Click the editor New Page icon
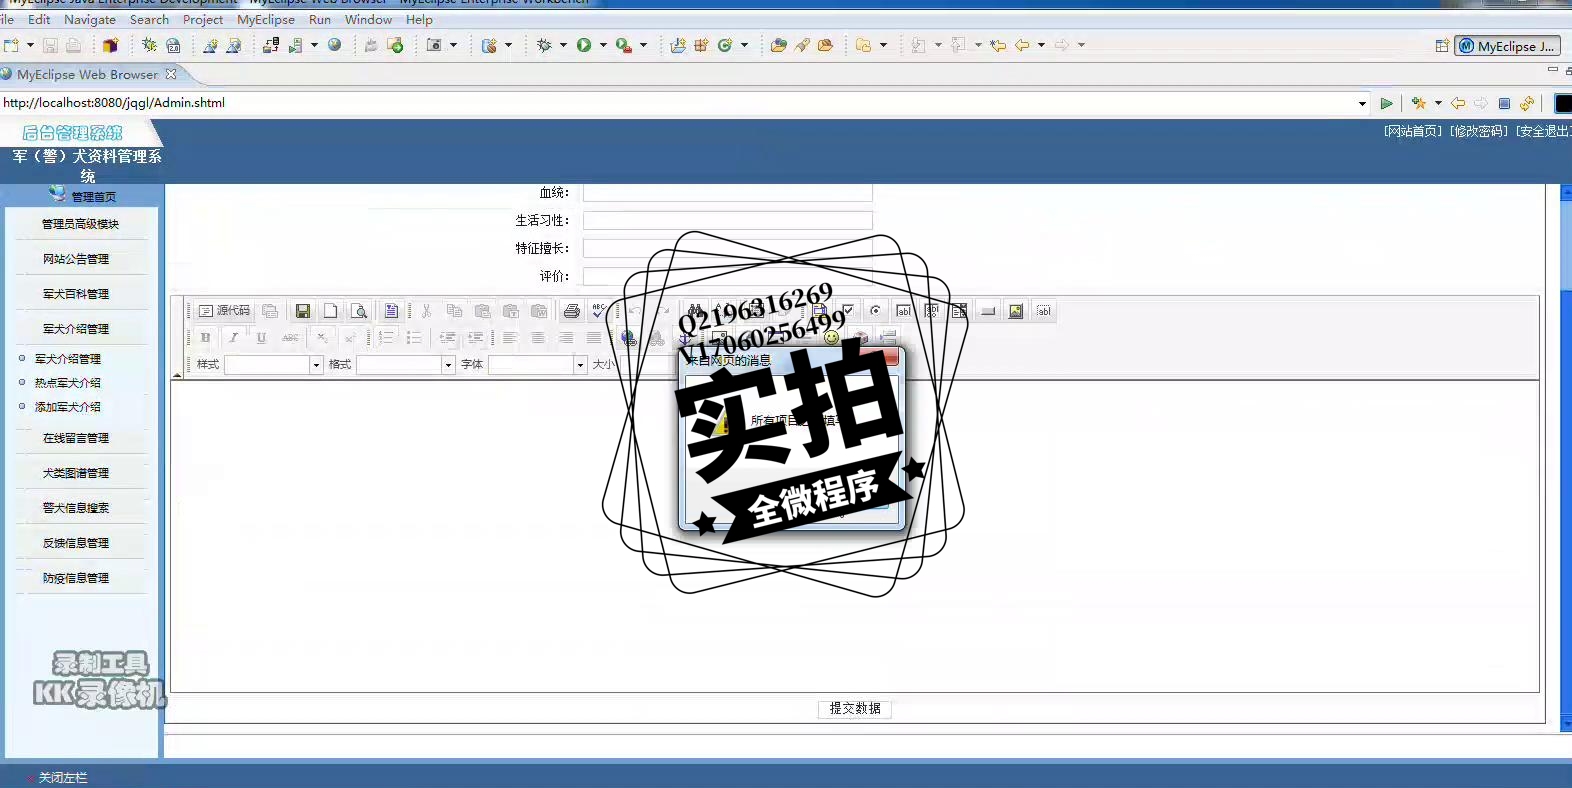This screenshot has width=1572, height=788. [x=331, y=311]
